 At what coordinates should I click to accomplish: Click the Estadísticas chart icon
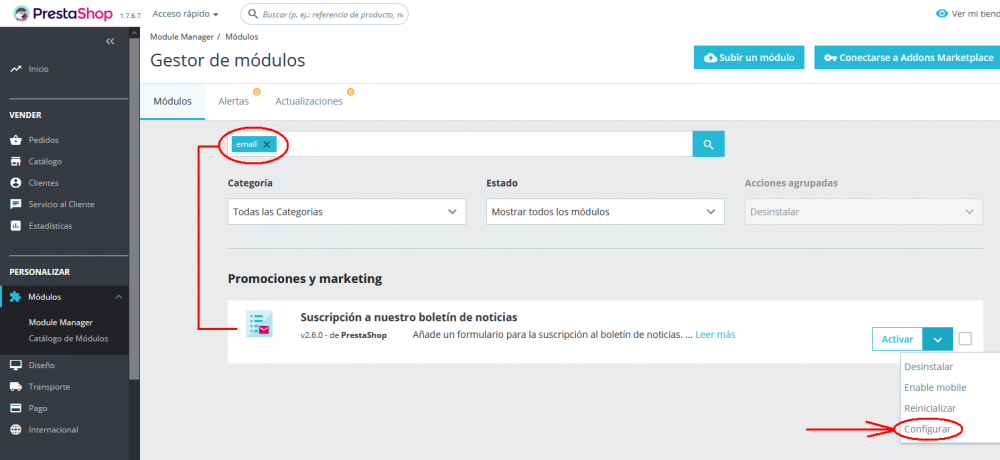tap(16, 226)
